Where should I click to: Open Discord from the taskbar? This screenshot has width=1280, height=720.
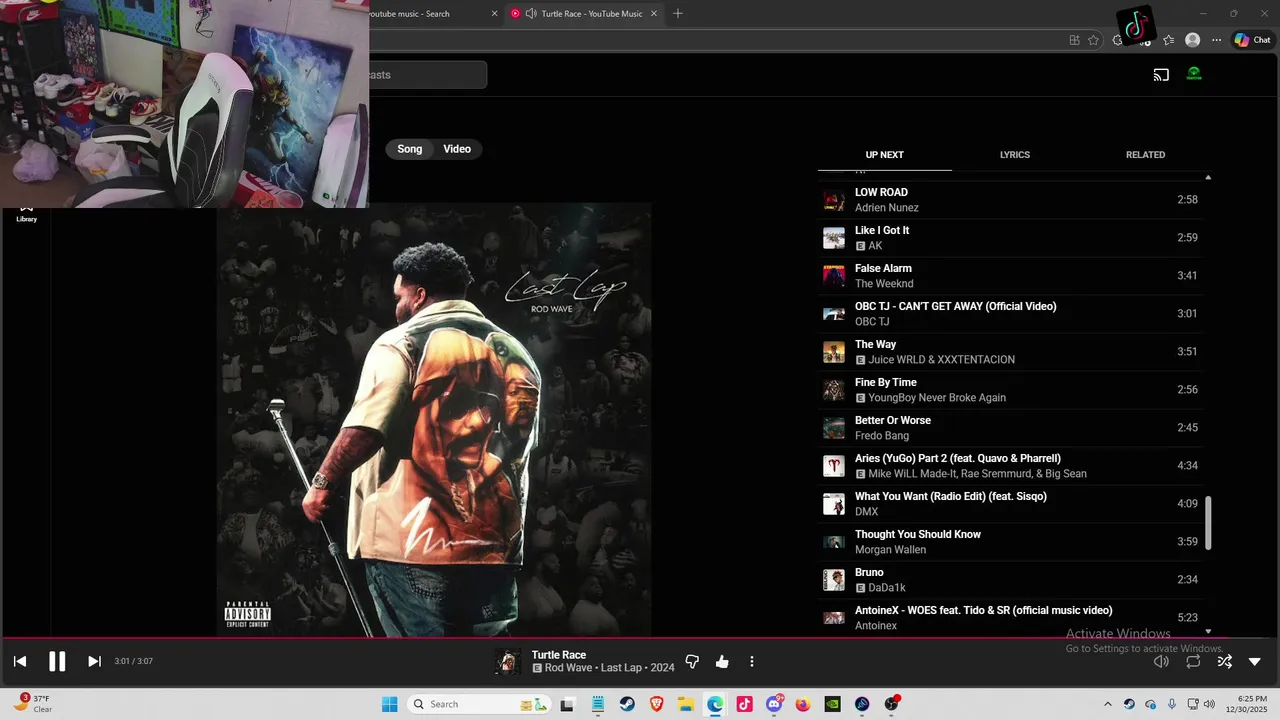[774, 704]
